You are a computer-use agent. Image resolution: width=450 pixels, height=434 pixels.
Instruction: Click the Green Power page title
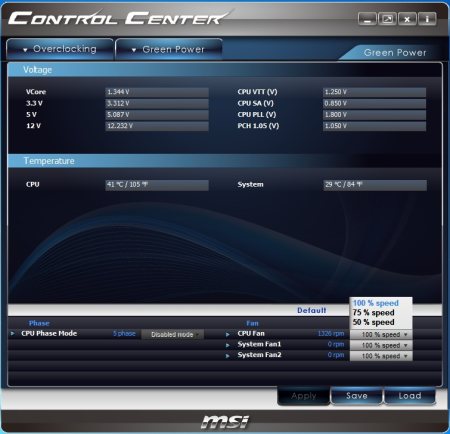tap(395, 53)
